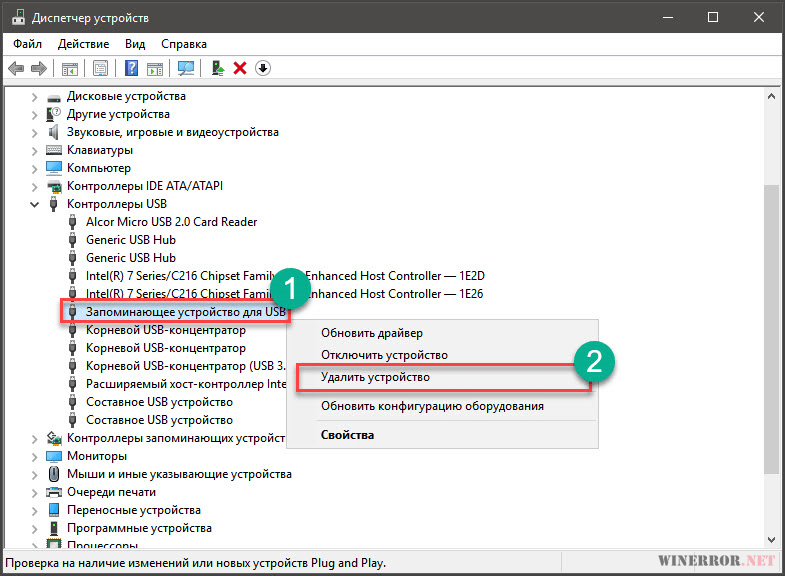
Task: Click the mouse icon beside Мыши и иные
Action: click(x=54, y=474)
